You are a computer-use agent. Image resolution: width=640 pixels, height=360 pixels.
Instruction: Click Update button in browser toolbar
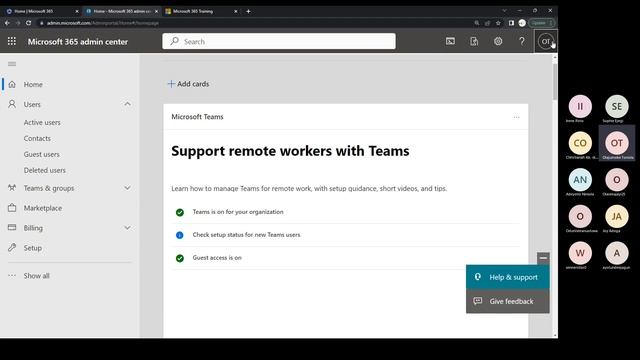pyautogui.click(x=542, y=23)
